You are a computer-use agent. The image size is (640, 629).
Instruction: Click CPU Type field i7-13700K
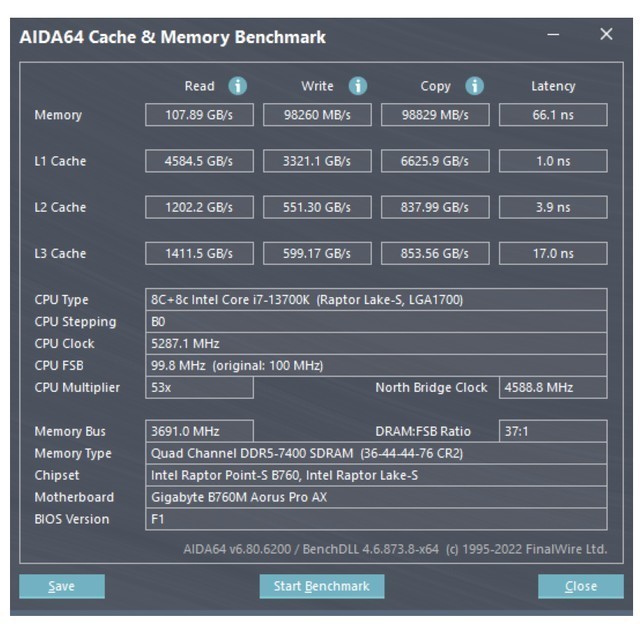pyautogui.click(x=376, y=300)
